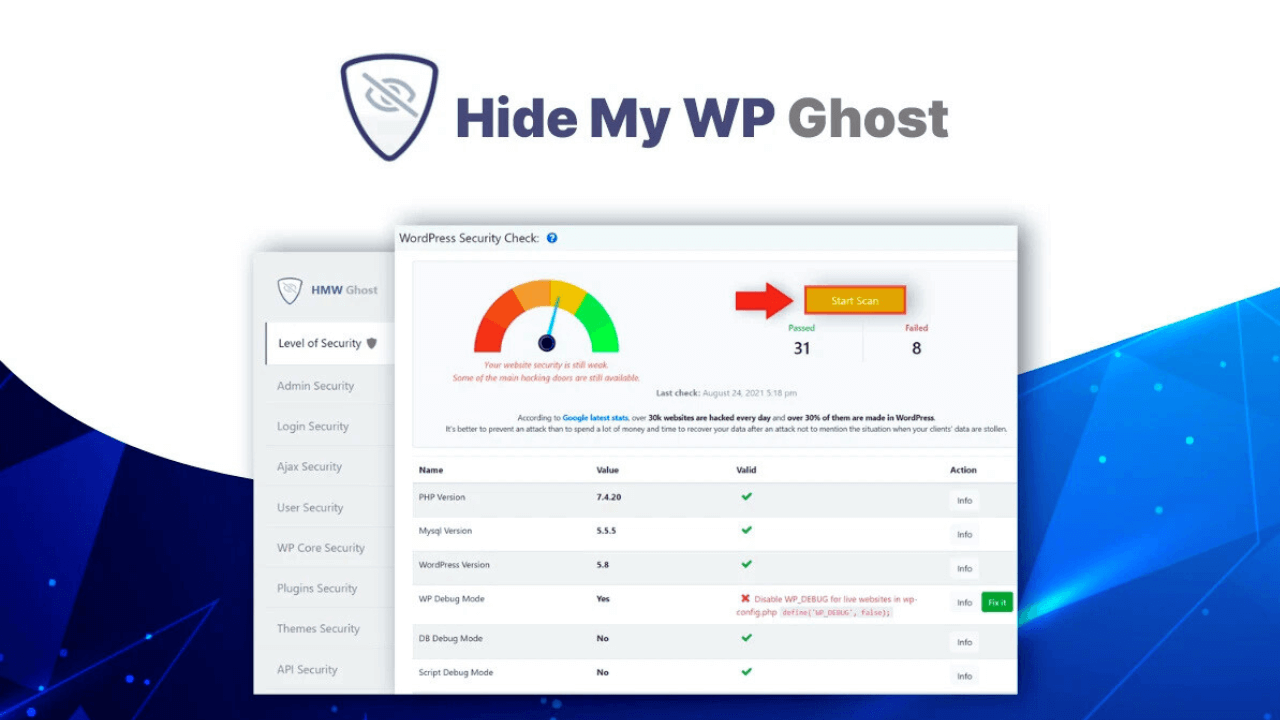Click the security level gauge meter
Viewport: 1280px width, 720px height.
pos(546,318)
